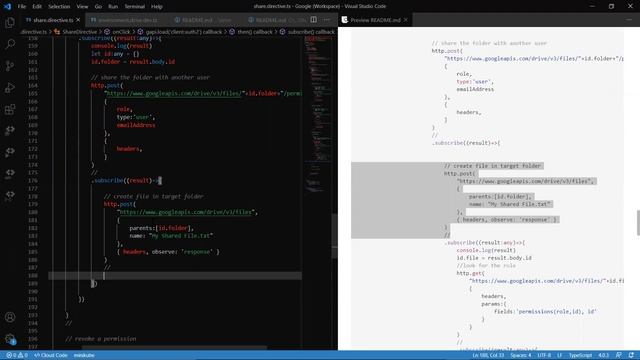Change the LF end of line sequence
Viewport: 640px width, 360px height.
click(x=560, y=355)
